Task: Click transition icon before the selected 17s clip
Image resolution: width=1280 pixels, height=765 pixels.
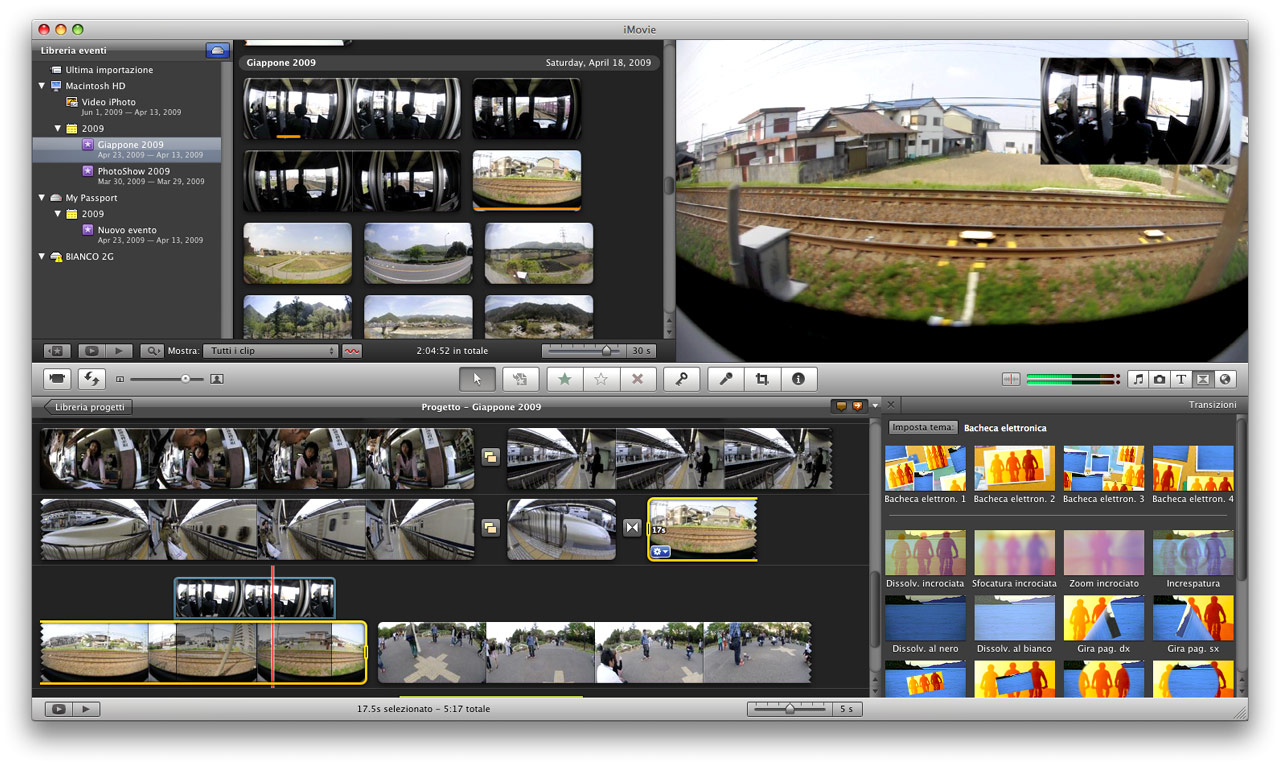Action: click(x=632, y=527)
